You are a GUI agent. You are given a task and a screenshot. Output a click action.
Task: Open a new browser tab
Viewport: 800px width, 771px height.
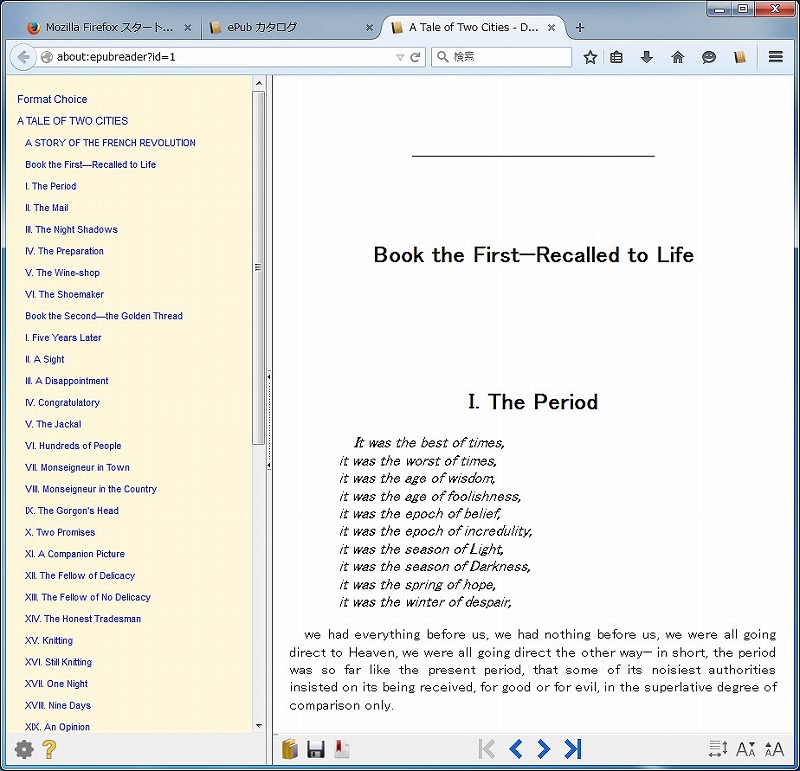coord(580,28)
